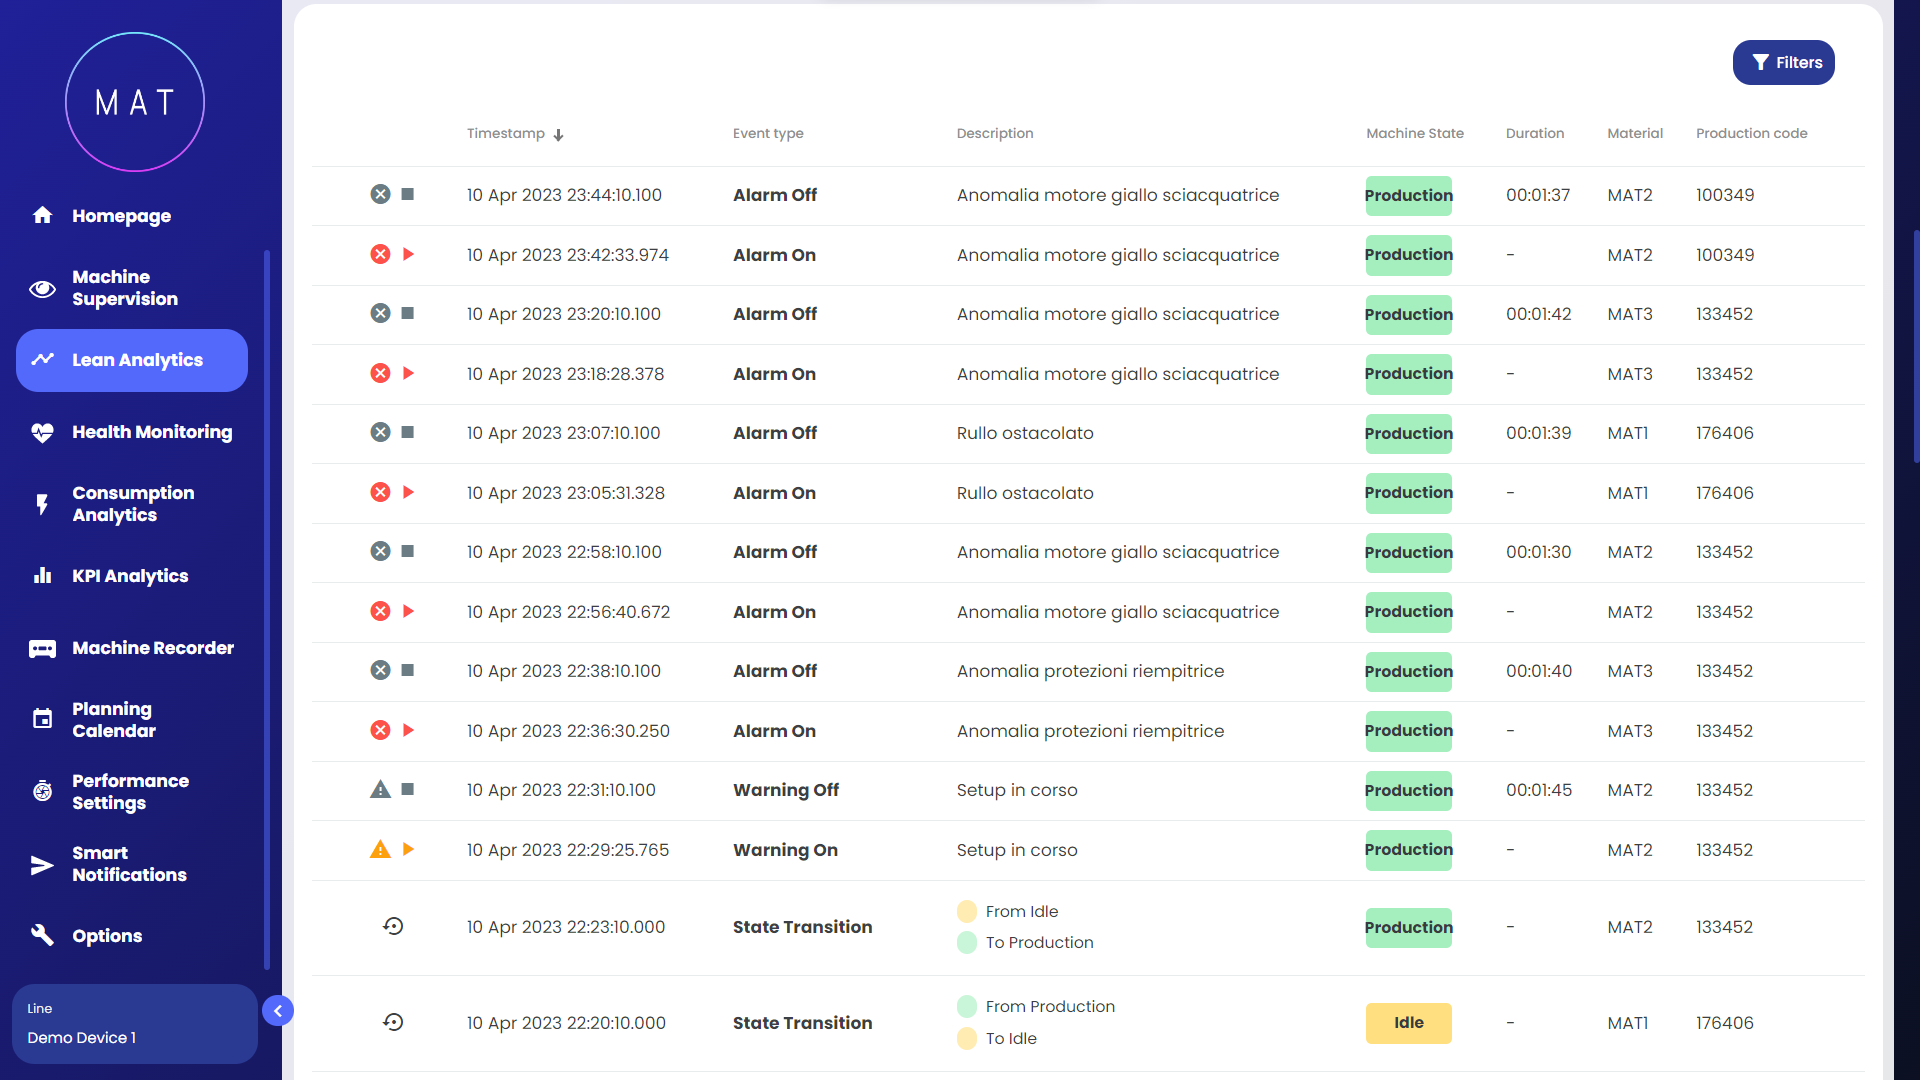The height and width of the screenshot is (1080, 1920).
Task: Open Machine Recorder icon
Action: point(42,648)
